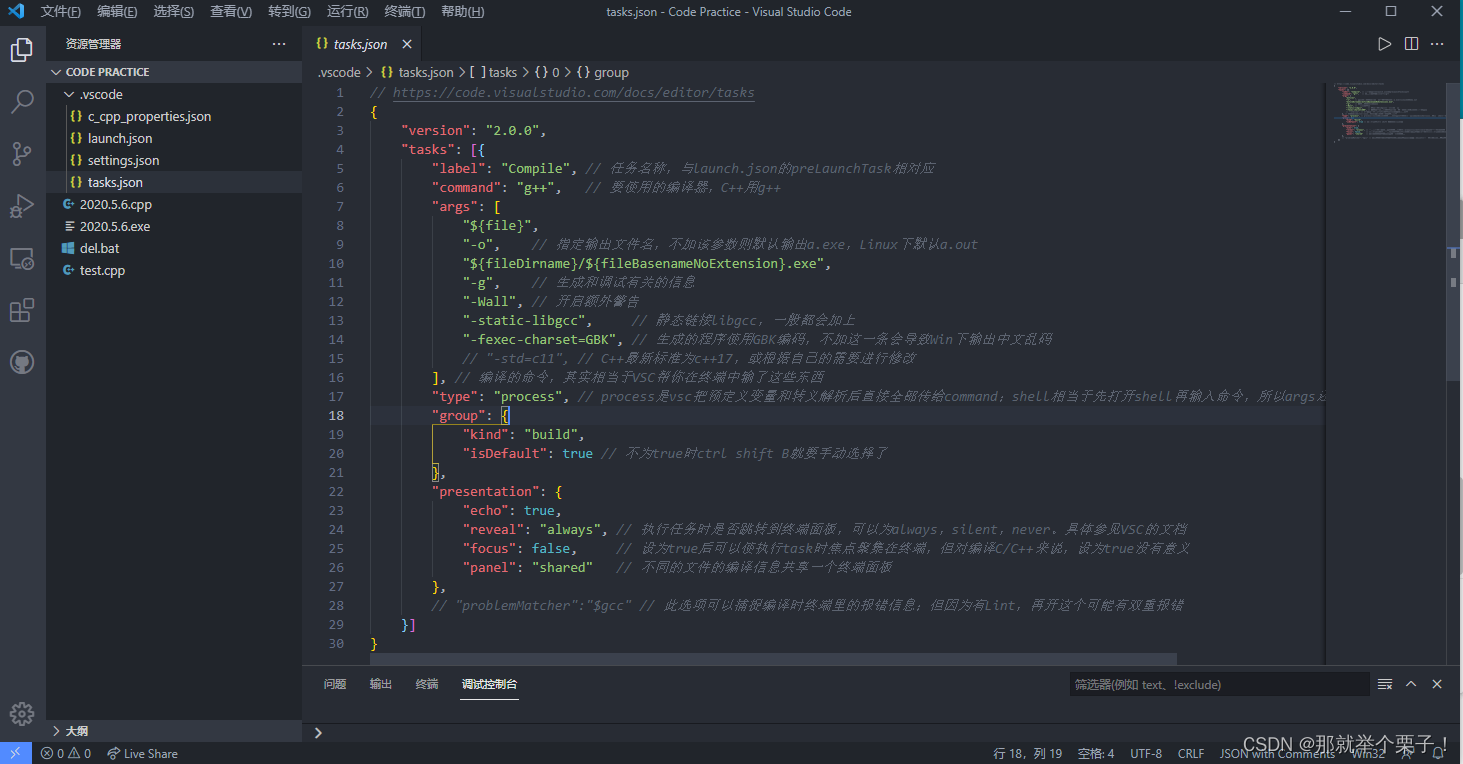The image size is (1463, 764).
Task: Change the CRLF line ending setting
Action: pyautogui.click(x=1191, y=753)
